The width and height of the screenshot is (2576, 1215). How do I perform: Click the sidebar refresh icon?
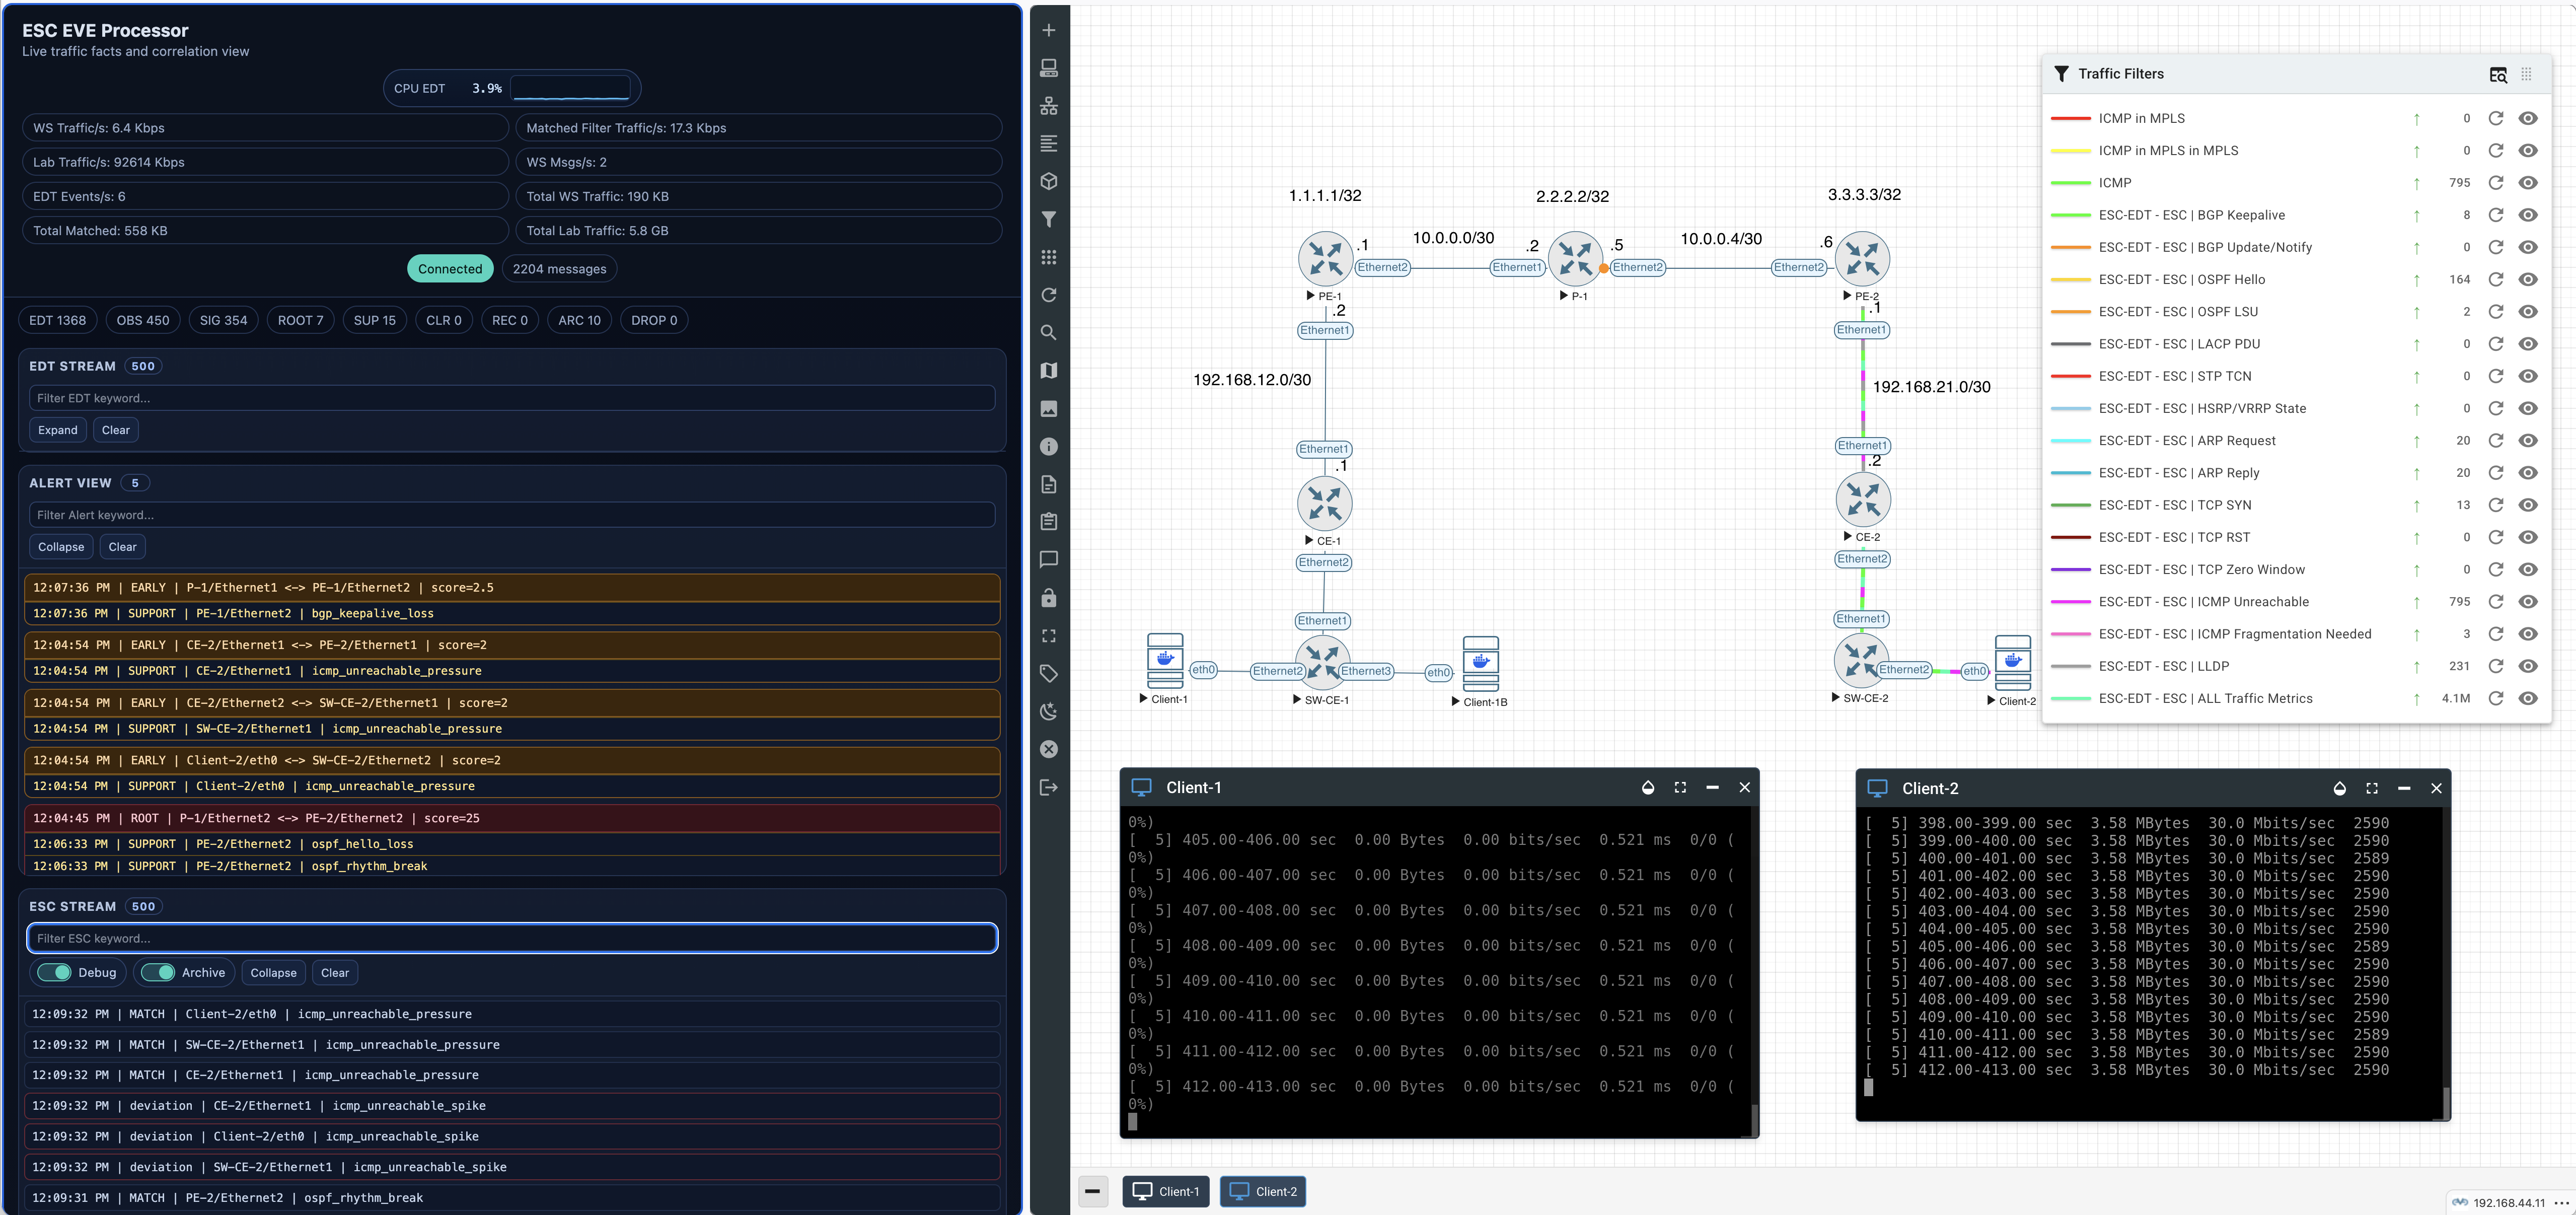[x=1048, y=295]
